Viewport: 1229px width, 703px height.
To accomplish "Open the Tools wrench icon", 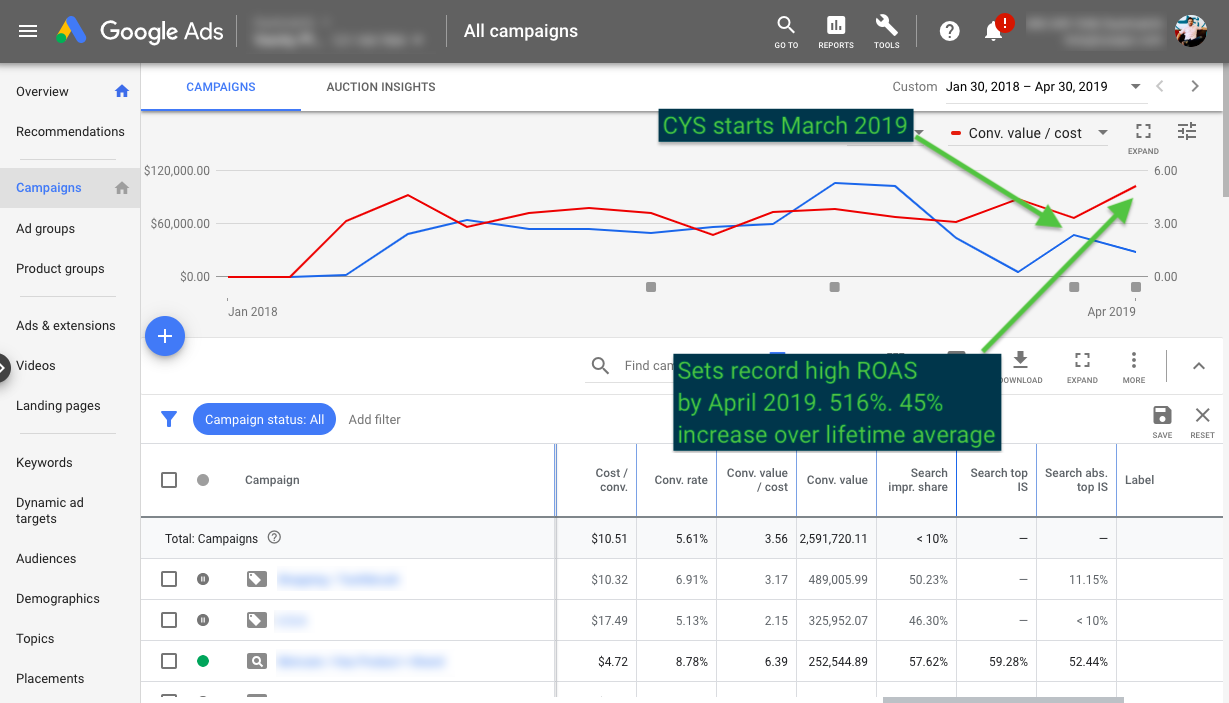I will (x=886, y=31).
